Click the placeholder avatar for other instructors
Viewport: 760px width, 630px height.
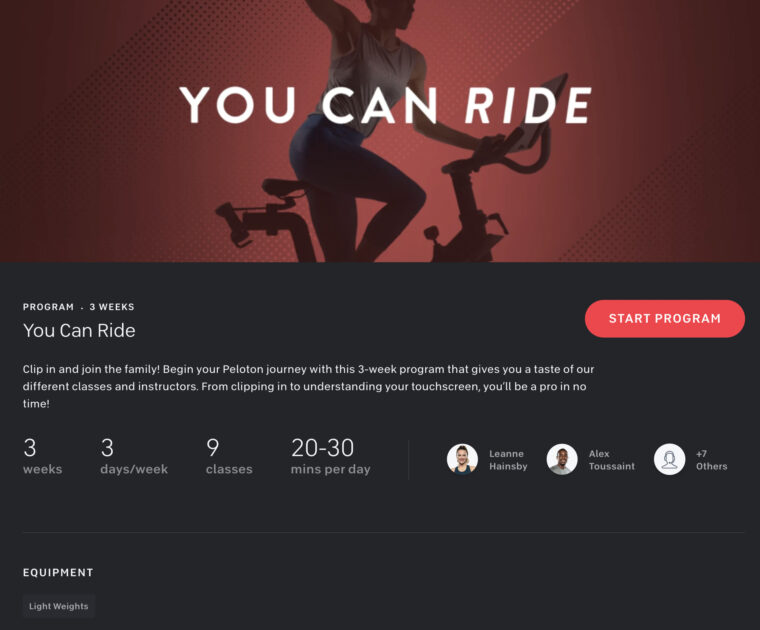[x=669, y=459]
